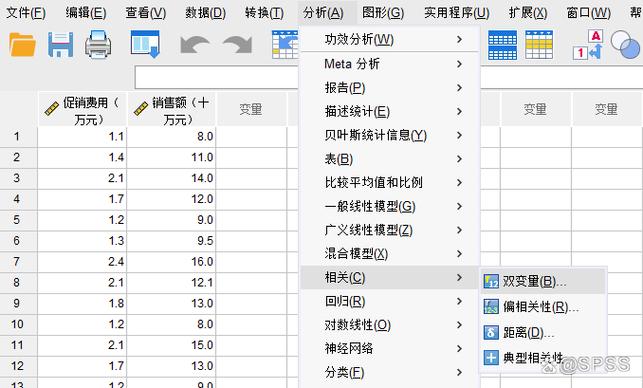This screenshot has width=643, height=388.
Task: Expand the Meta 分析 submenu
Action: click(390, 64)
